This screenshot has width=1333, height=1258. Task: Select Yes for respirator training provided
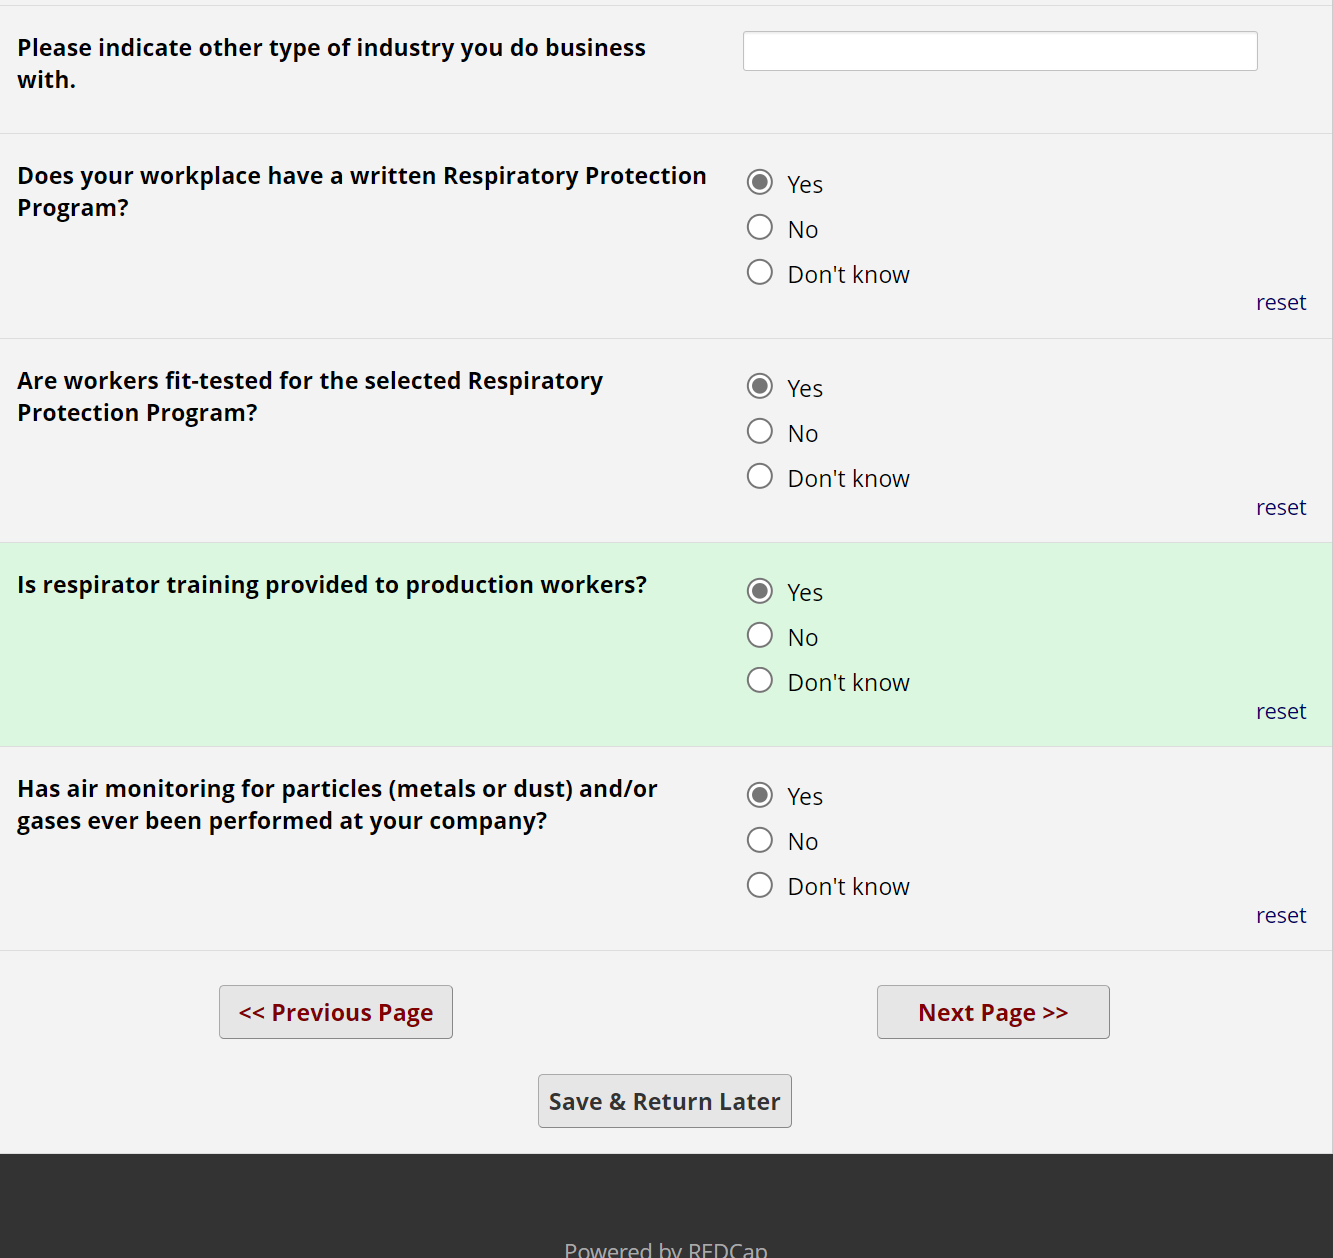(760, 591)
